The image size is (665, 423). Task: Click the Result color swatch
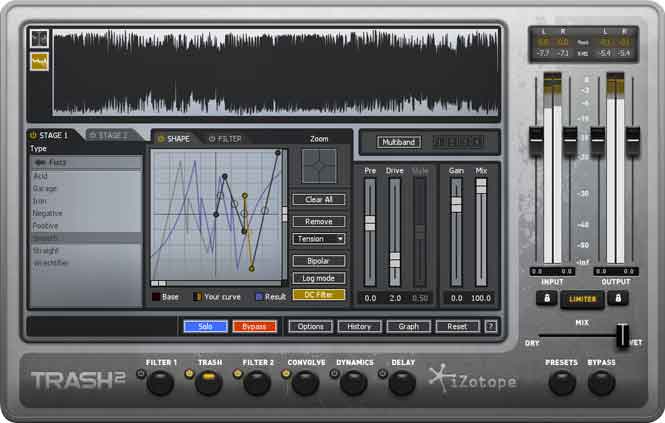(x=259, y=297)
